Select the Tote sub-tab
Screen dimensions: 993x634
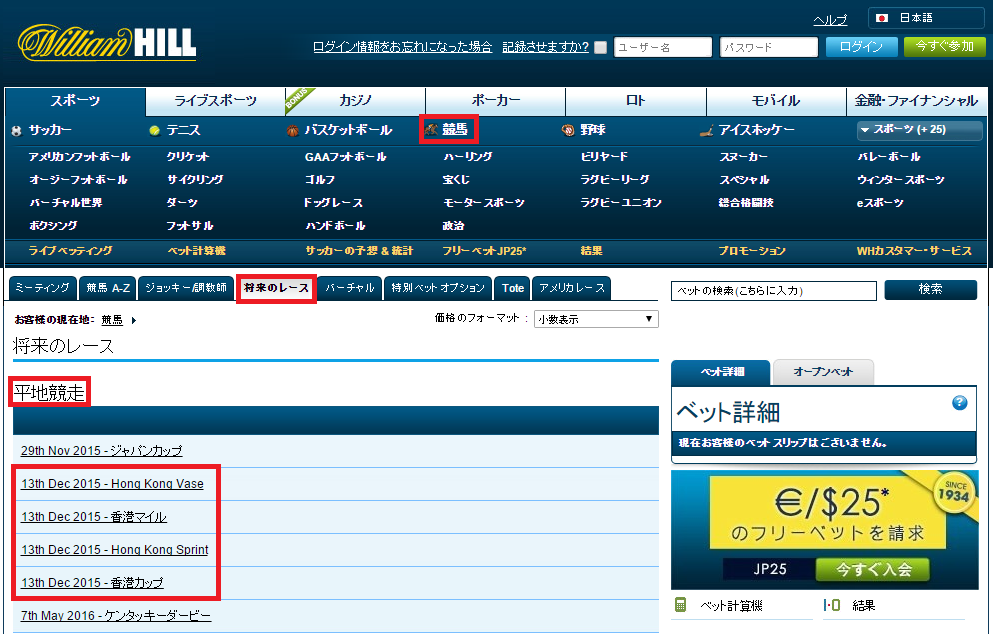(x=512, y=288)
